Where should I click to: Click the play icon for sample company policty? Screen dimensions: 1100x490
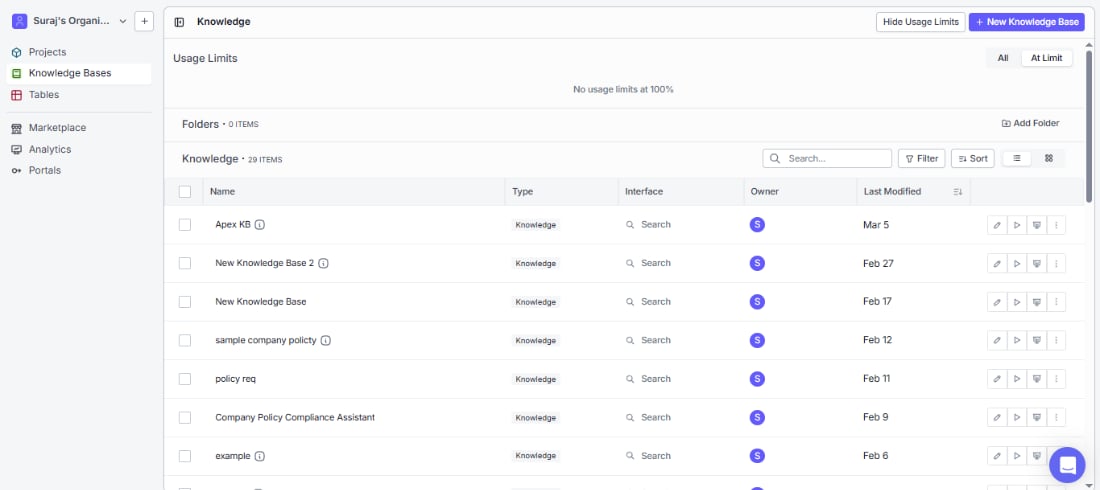[x=1017, y=340]
